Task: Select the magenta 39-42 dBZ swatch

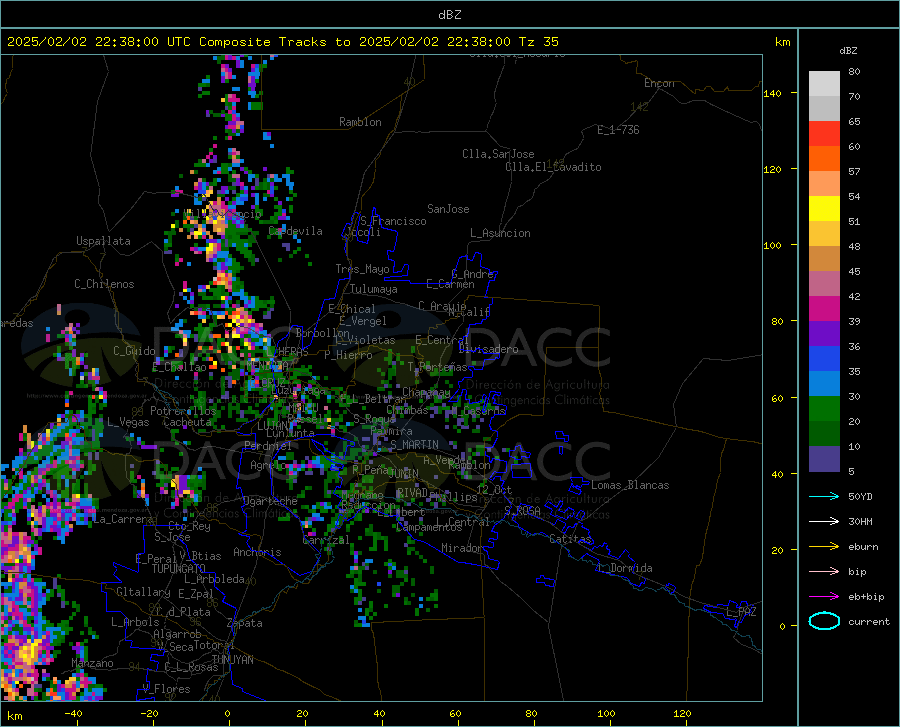Action: point(824,309)
